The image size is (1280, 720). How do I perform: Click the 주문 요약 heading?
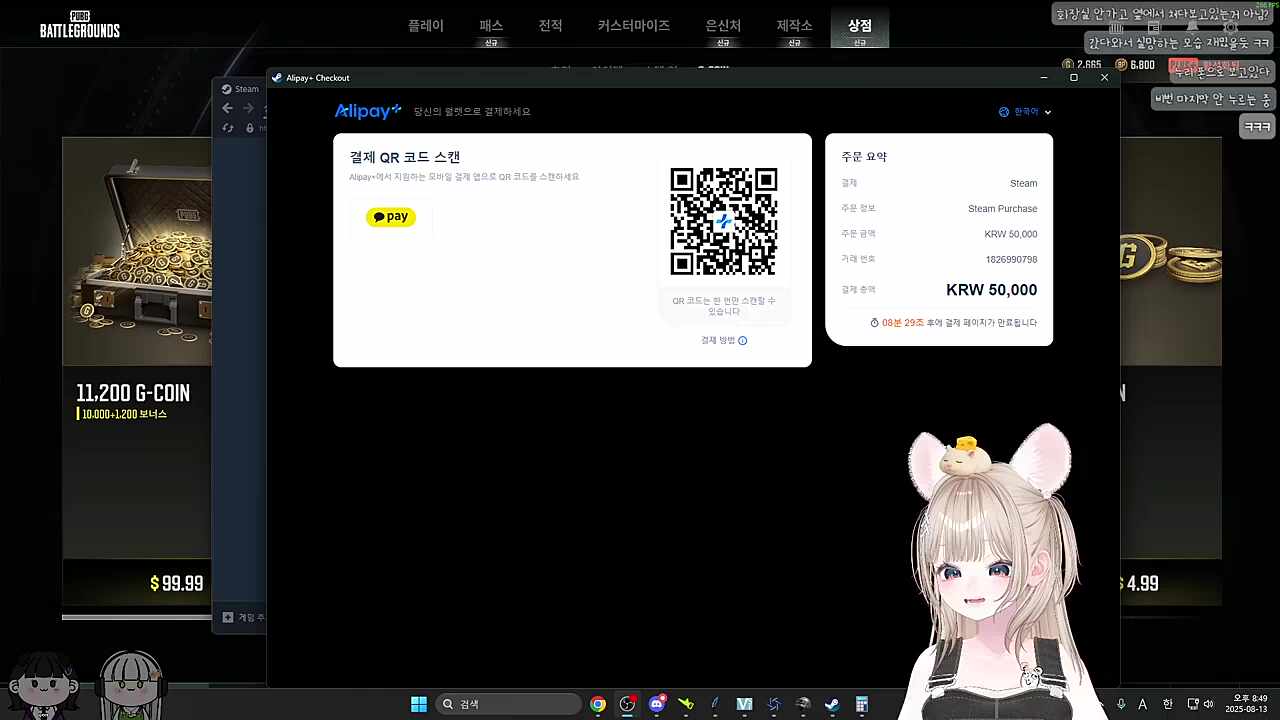point(864,157)
